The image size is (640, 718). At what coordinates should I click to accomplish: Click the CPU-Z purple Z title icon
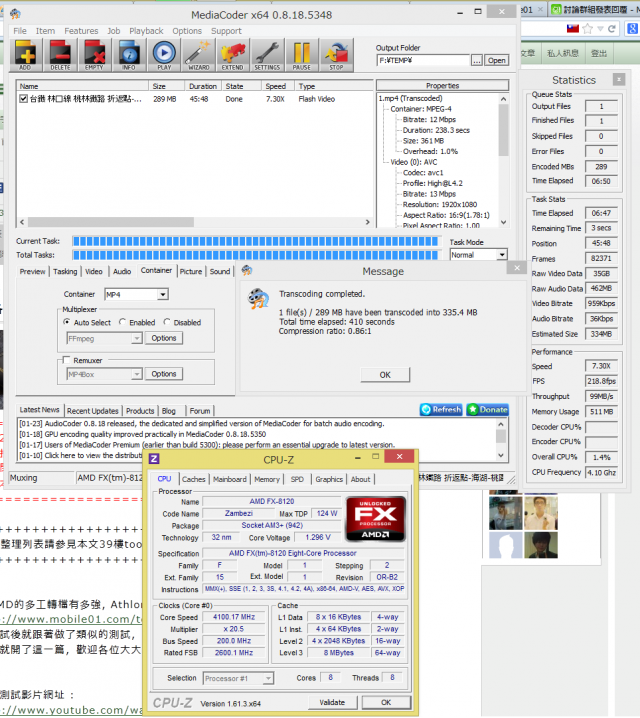pyautogui.click(x=154, y=459)
